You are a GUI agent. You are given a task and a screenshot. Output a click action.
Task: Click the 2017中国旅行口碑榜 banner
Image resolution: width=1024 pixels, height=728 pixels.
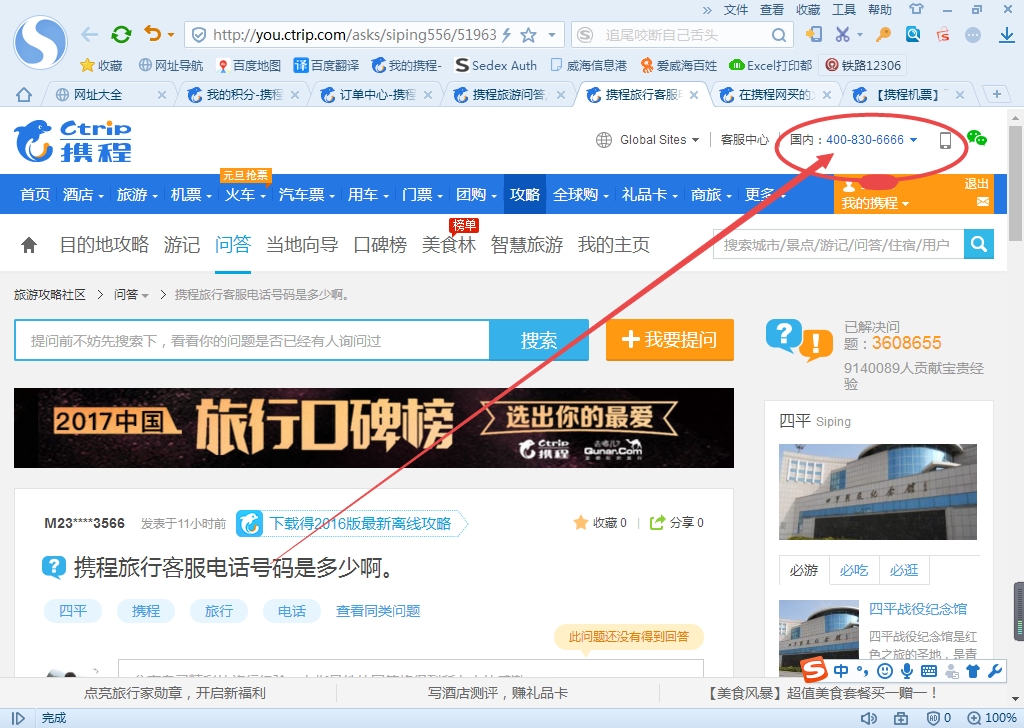[x=374, y=428]
